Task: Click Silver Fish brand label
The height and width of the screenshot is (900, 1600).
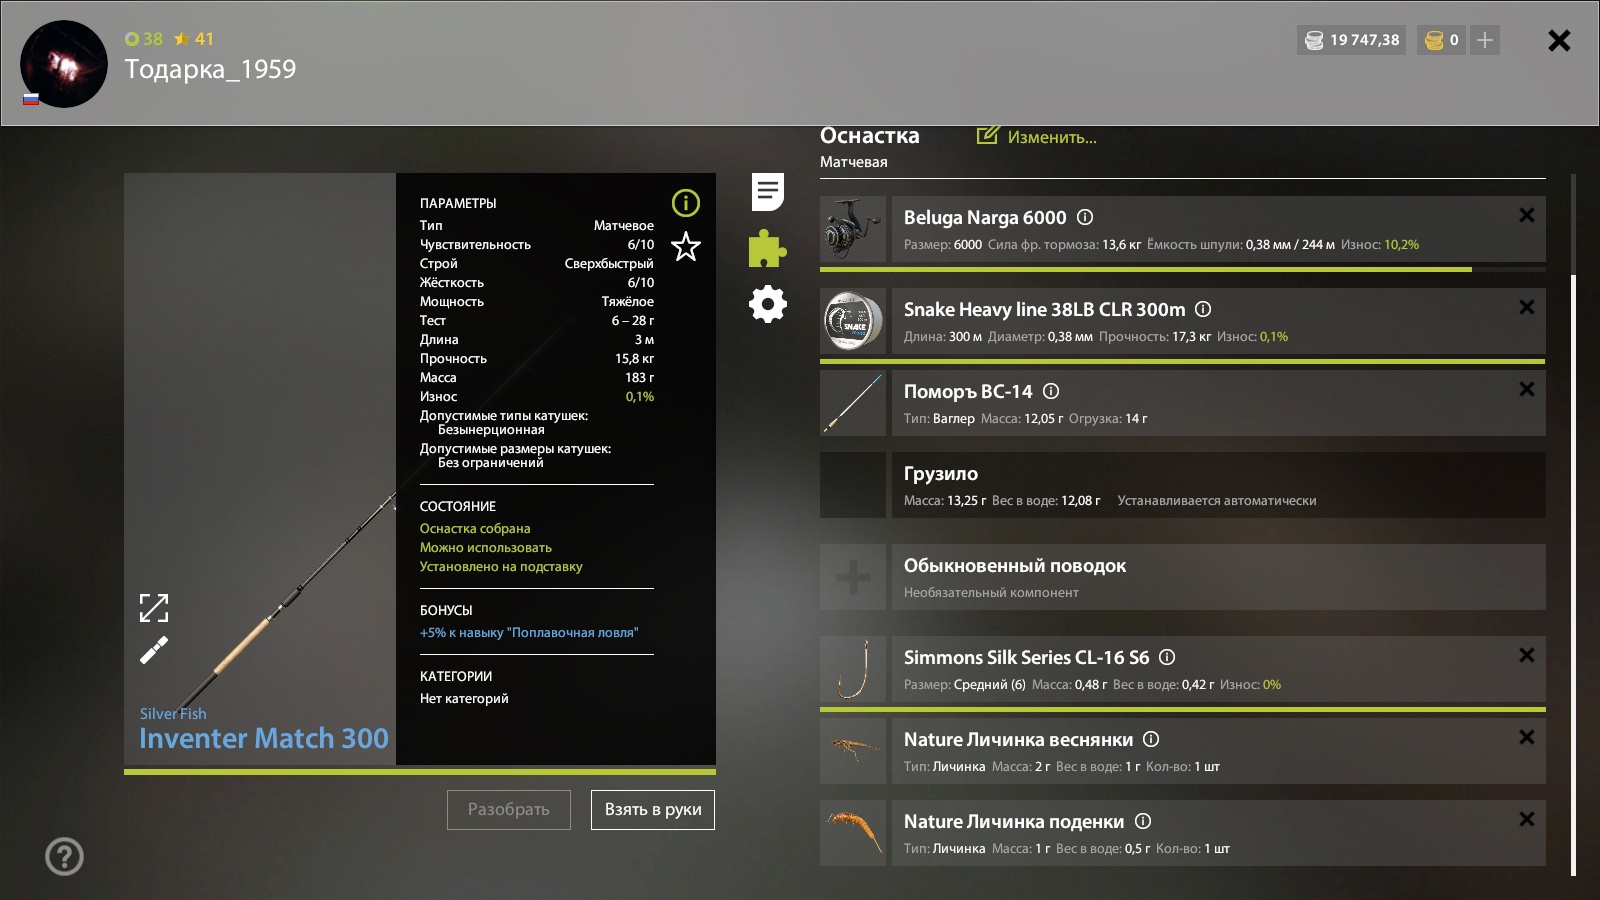Action: (173, 713)
